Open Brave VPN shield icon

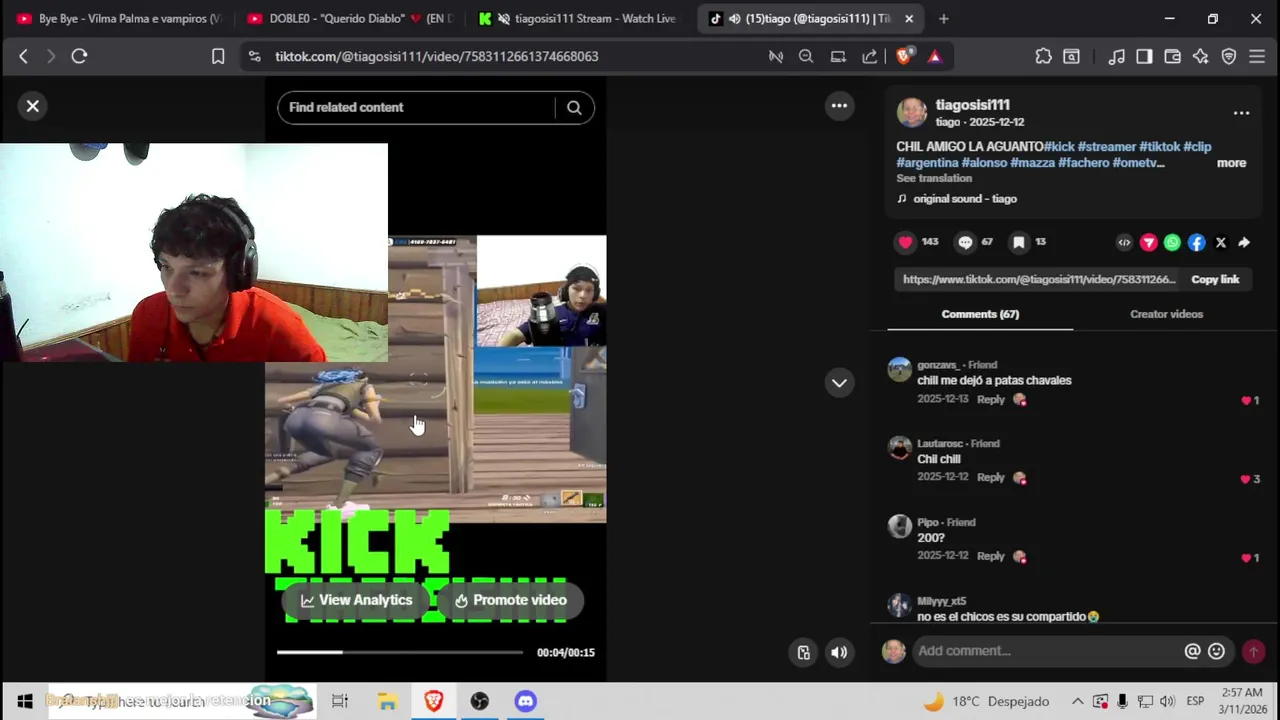pos(1229,57)
